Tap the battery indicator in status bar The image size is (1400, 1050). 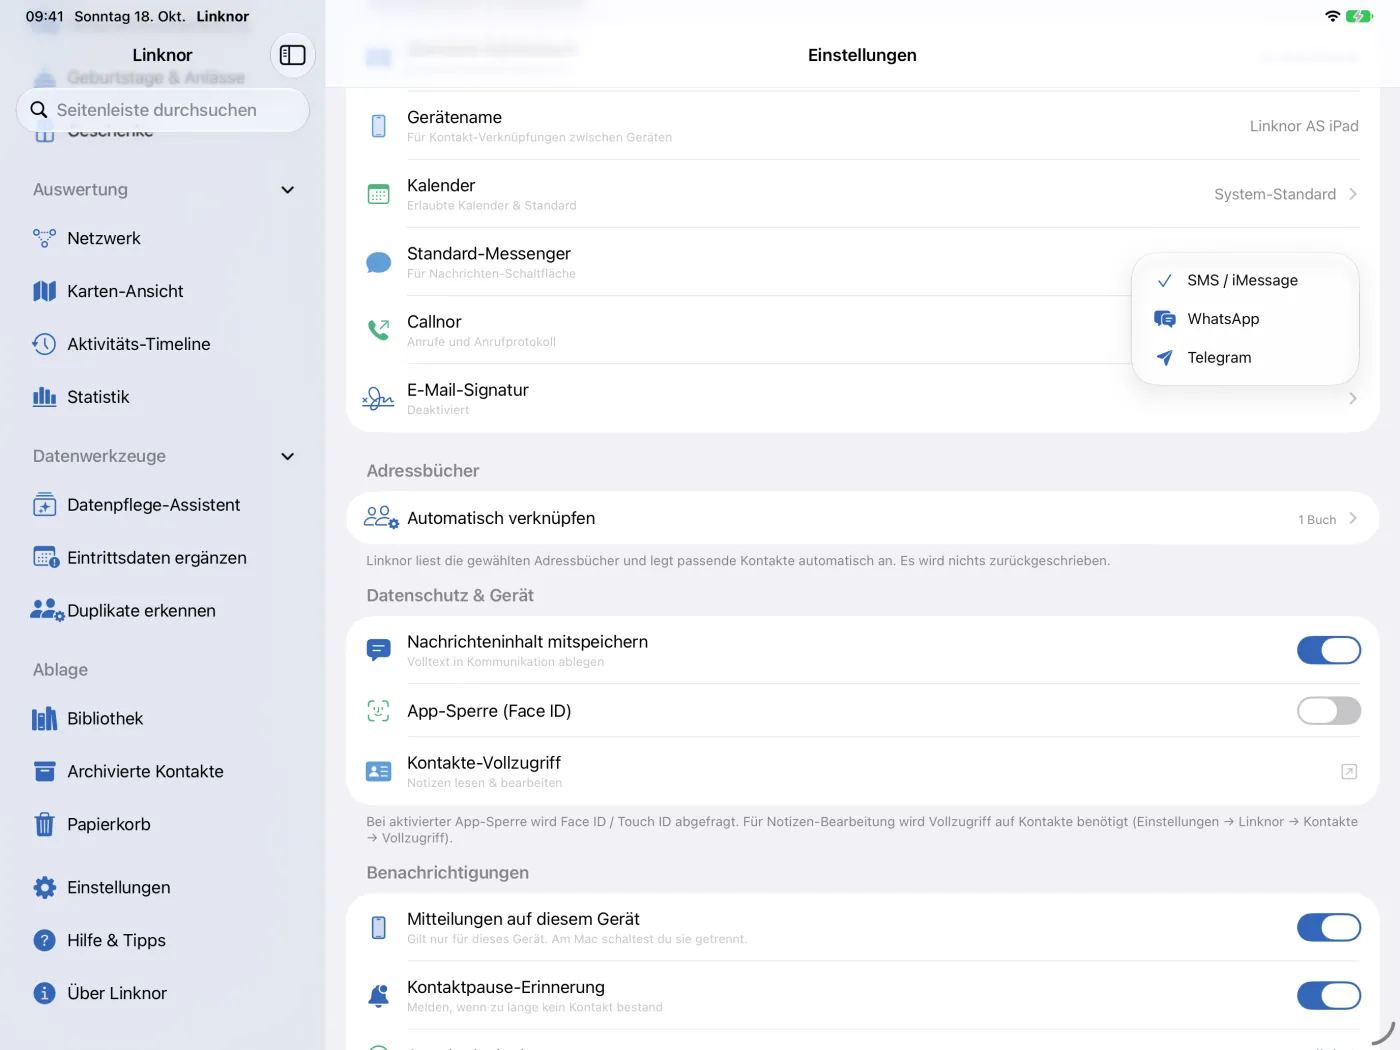(x=1359, y=16)
